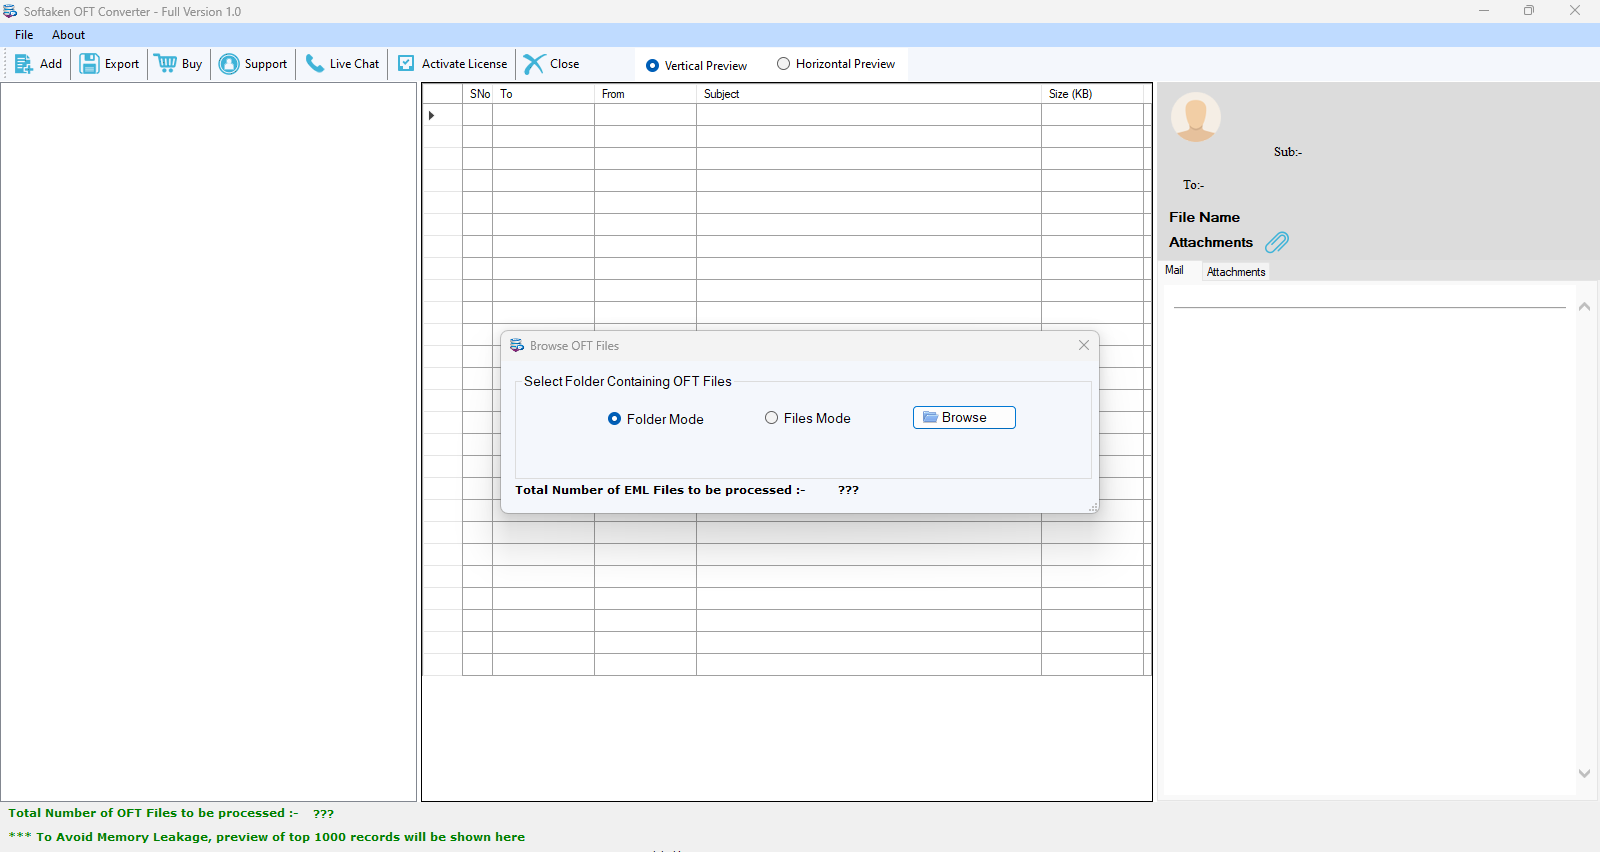This screenshot has height=852, width=1600.
Task: Open the File menu
Action: [x=24, y=35]
